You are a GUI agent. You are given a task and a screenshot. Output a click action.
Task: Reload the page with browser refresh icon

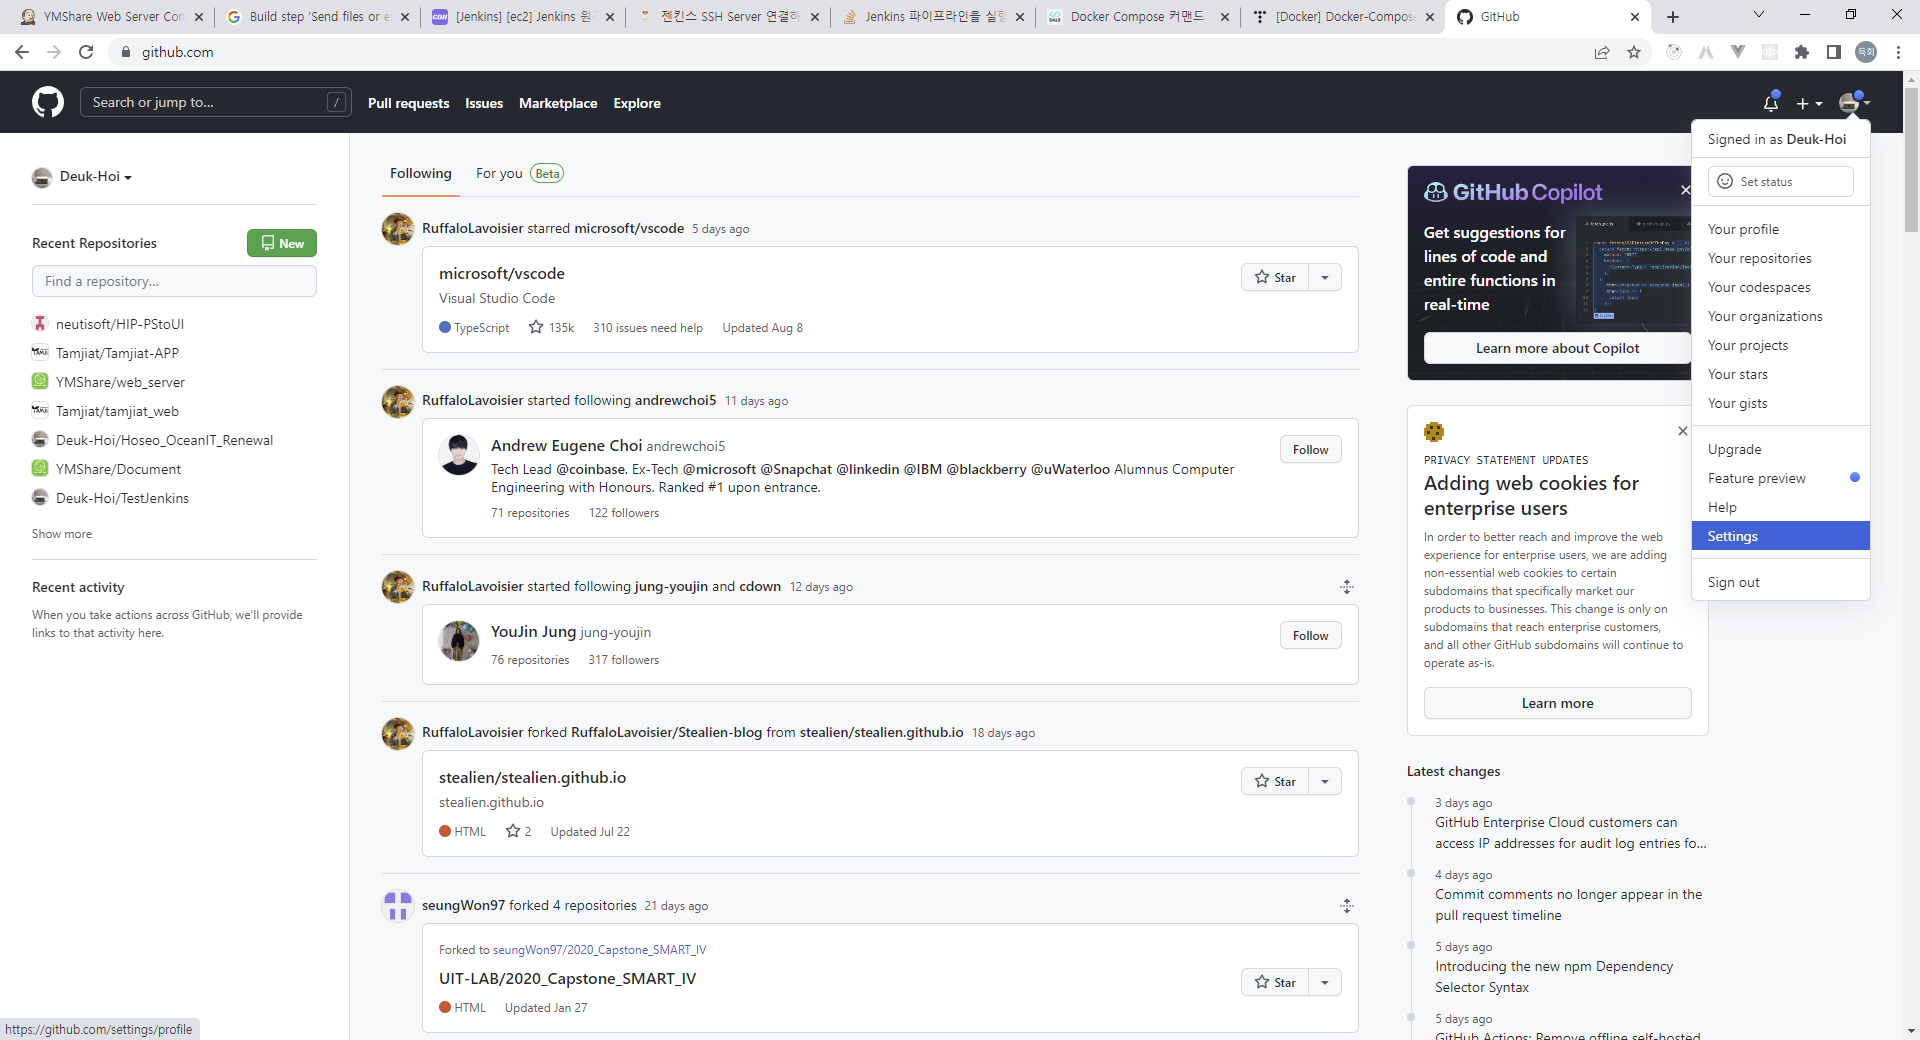[86, 52]
